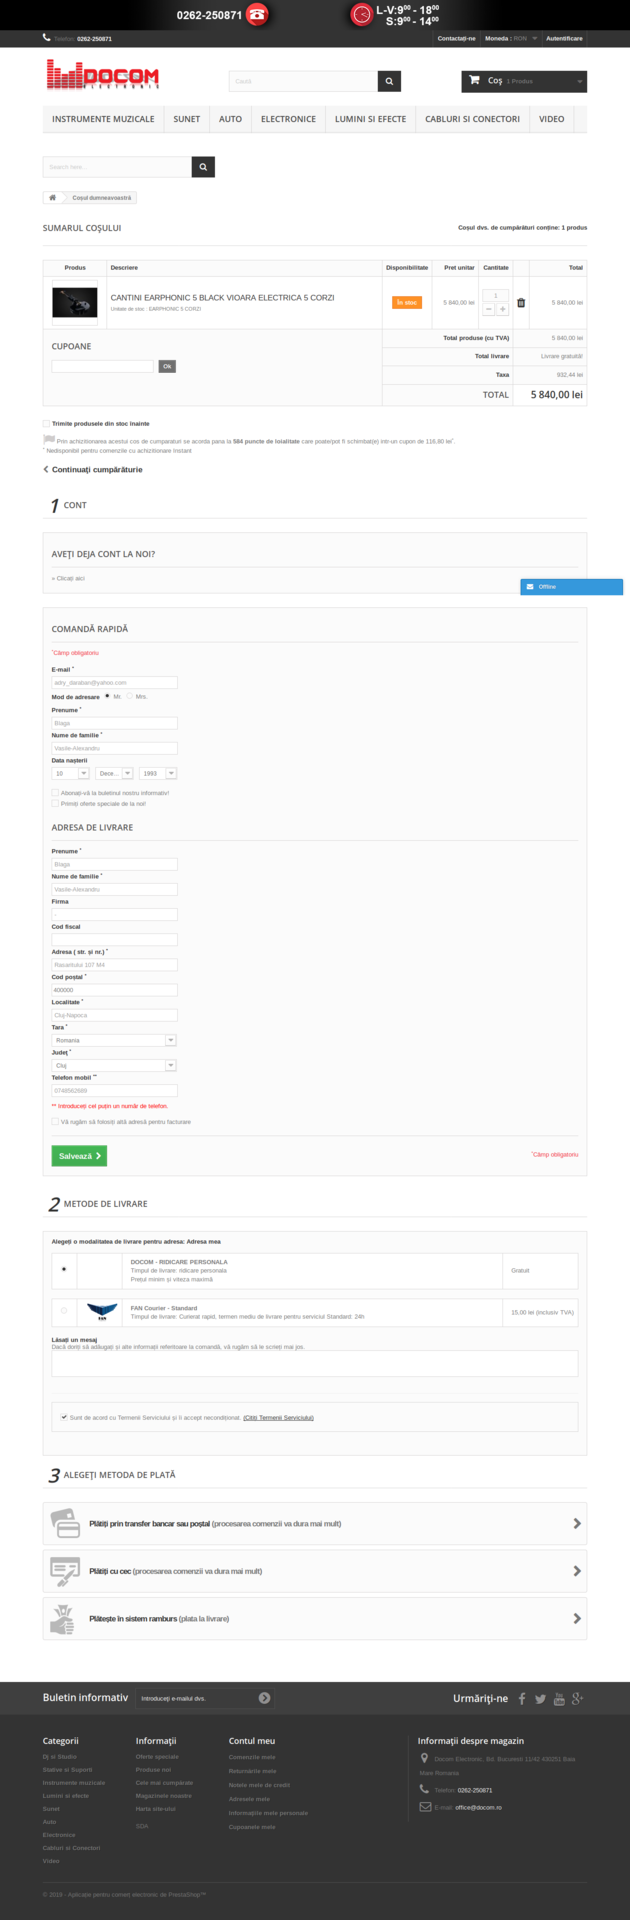Open the Țara country dropdown

tap(114, 1040)
